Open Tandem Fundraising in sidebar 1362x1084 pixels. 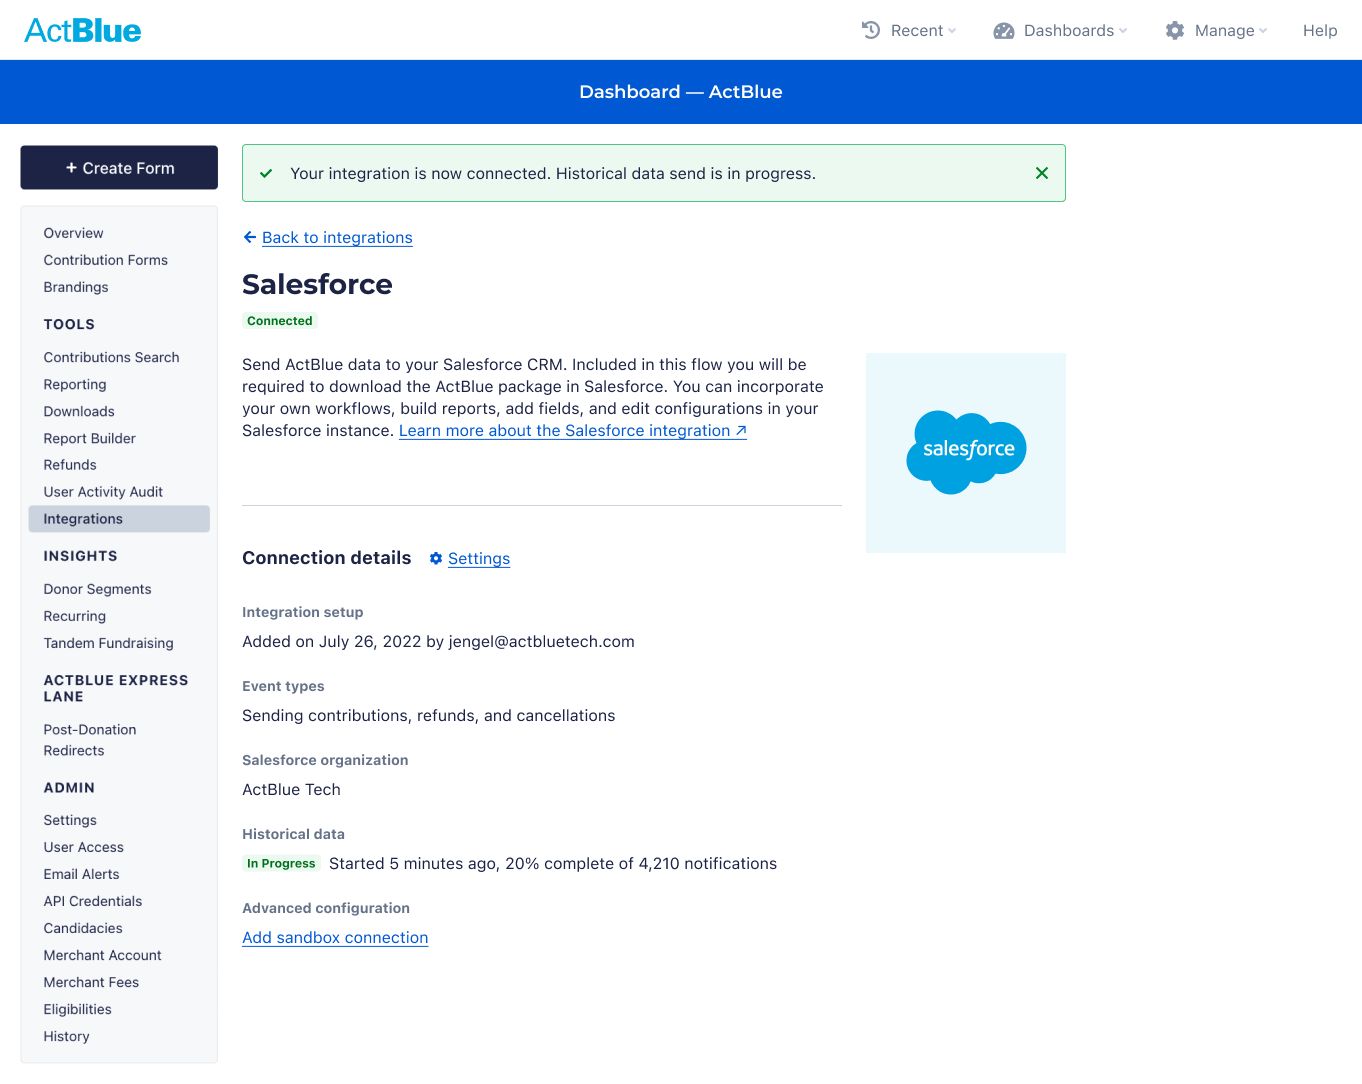pyautogui.click(x=108, y=643)
